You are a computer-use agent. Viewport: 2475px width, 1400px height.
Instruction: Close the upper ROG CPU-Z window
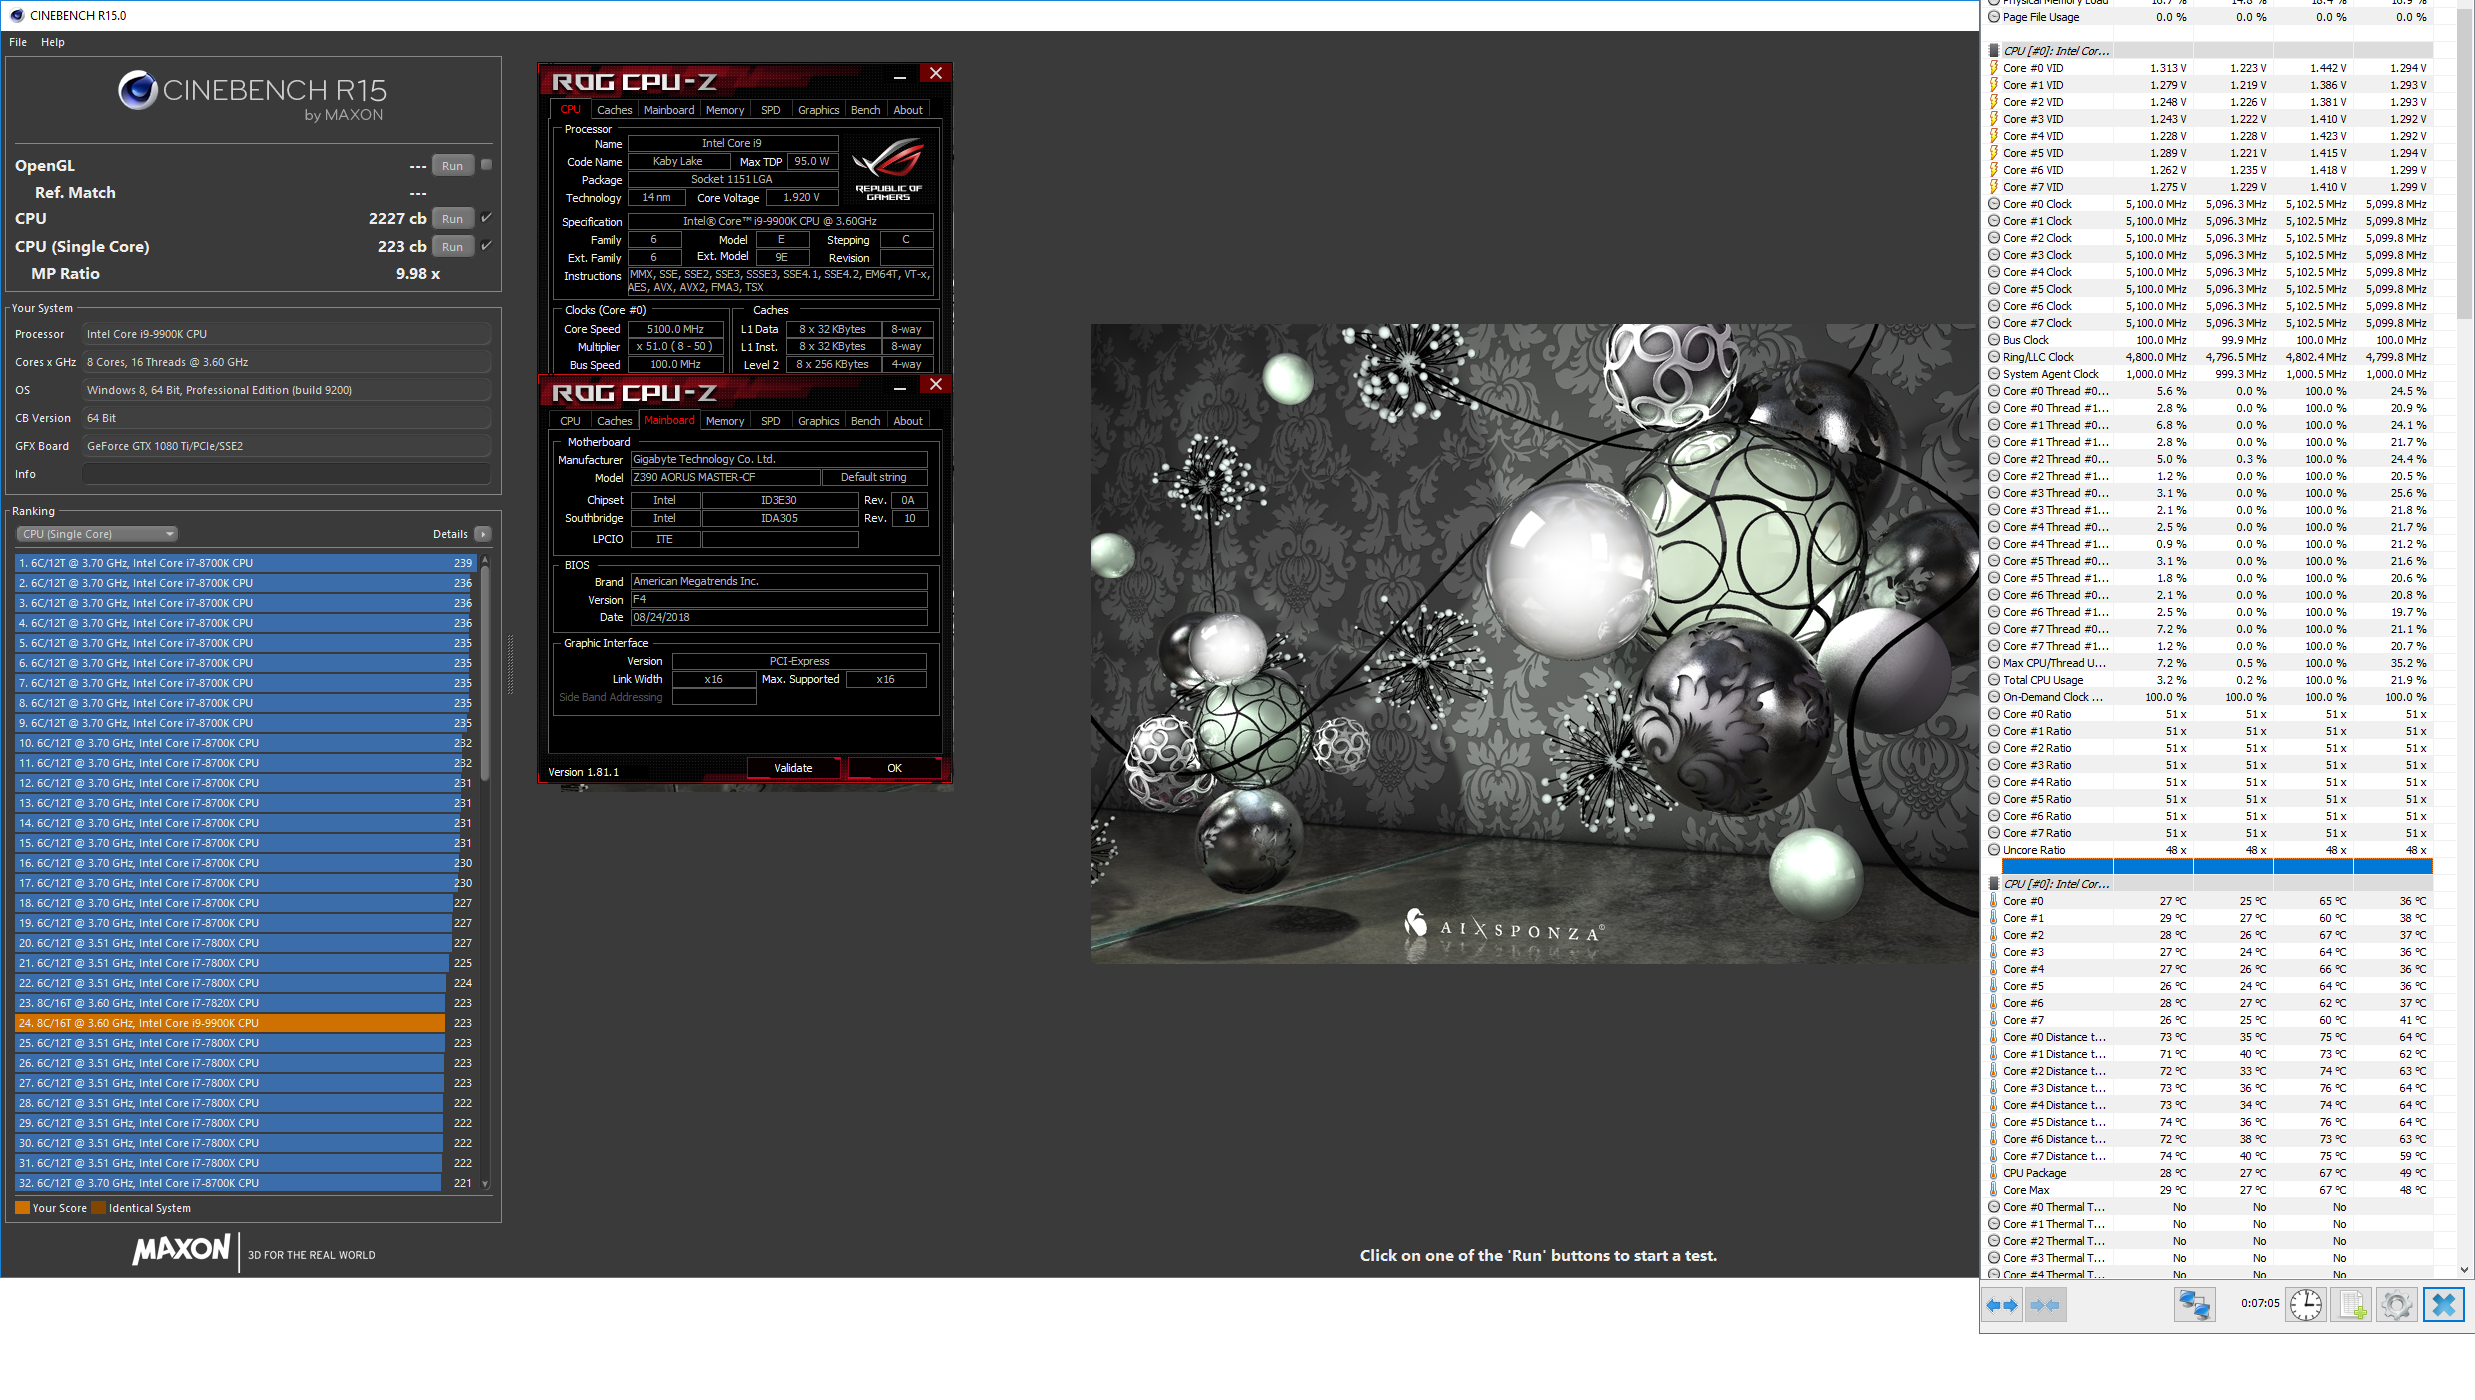tap(936, 74)
